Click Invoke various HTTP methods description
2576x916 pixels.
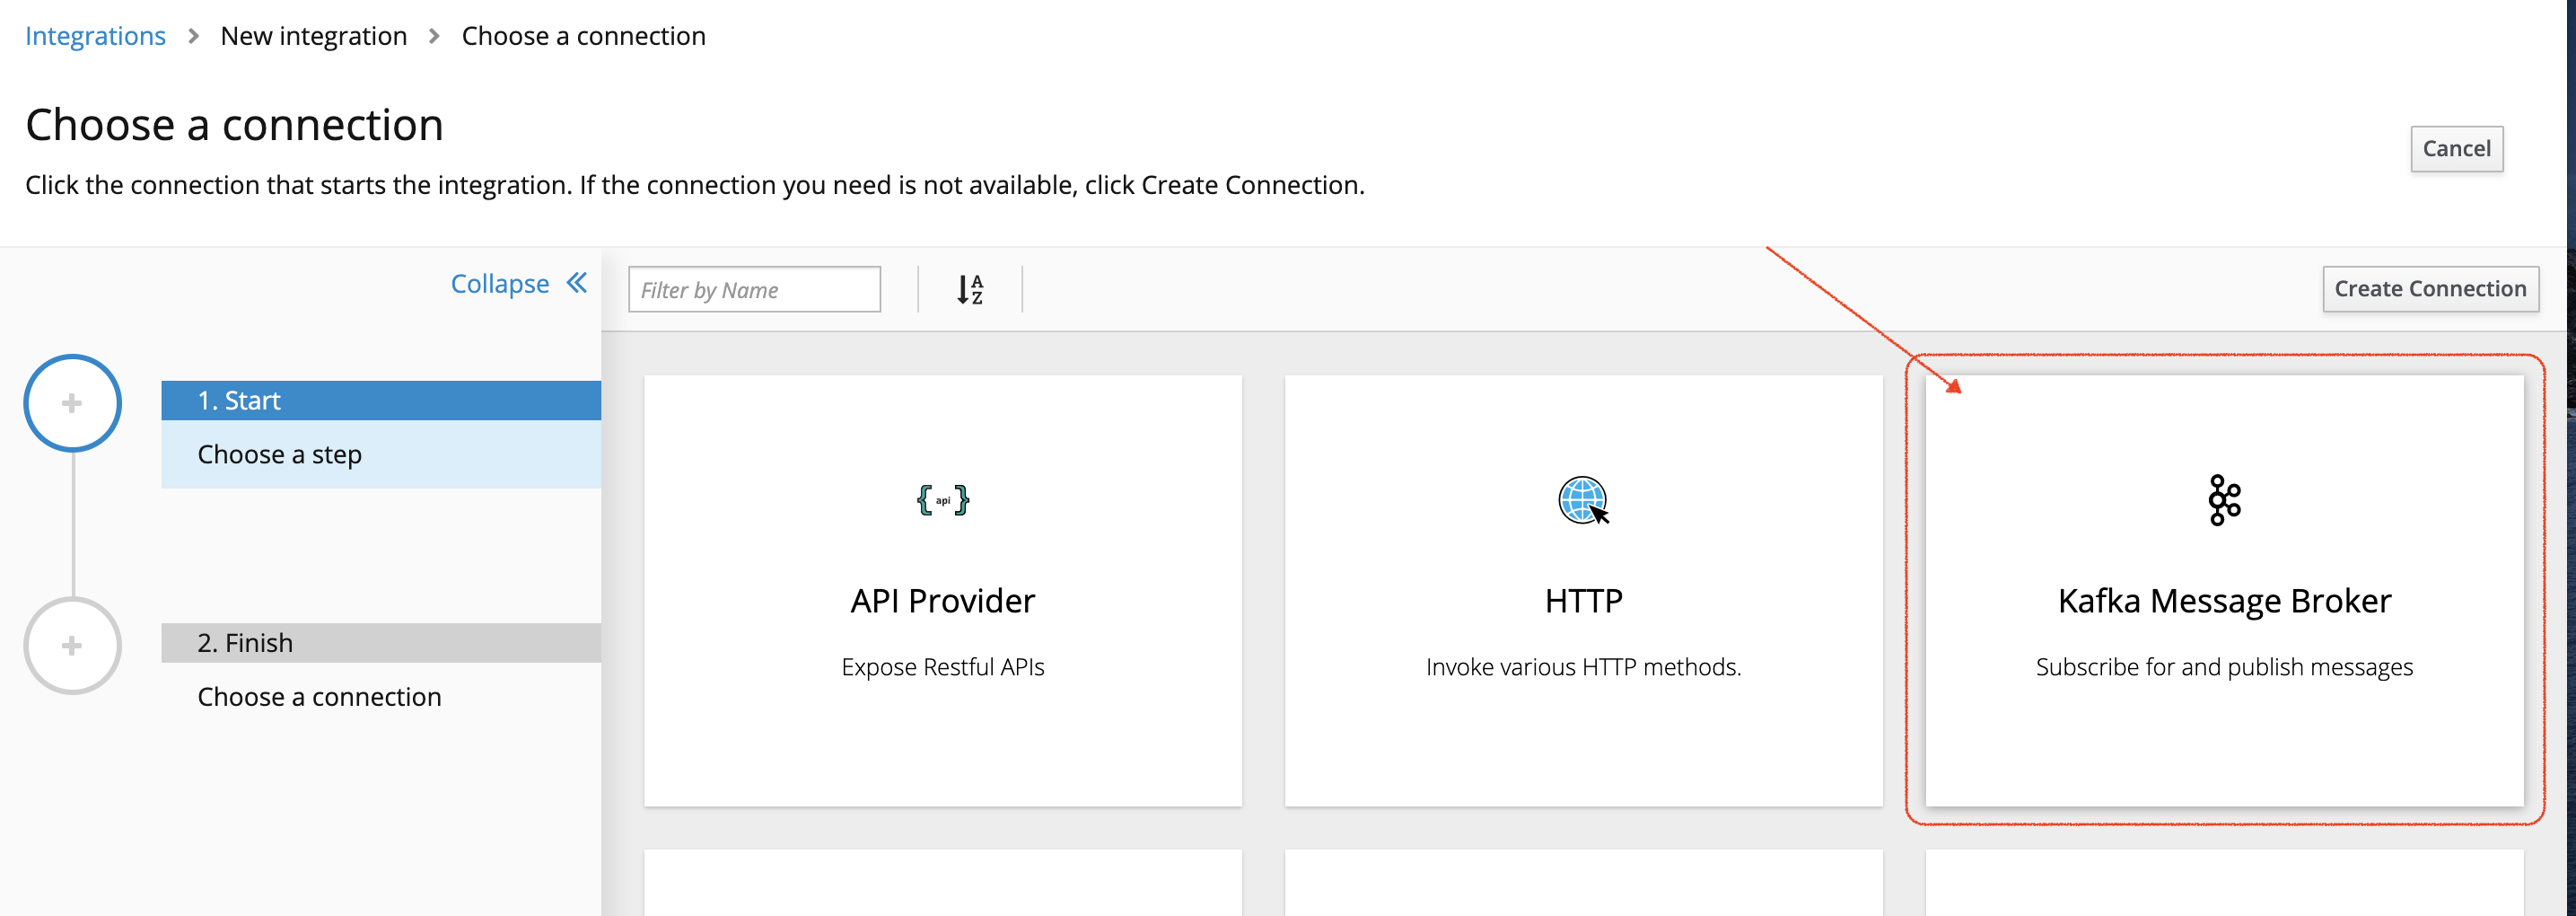click(x=1584, y=667)
